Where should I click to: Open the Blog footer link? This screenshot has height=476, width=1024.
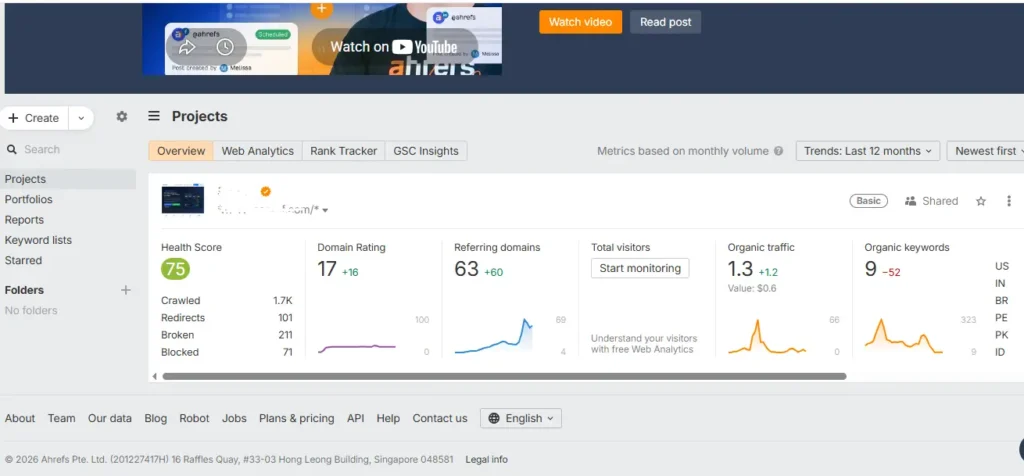[155, 419]
